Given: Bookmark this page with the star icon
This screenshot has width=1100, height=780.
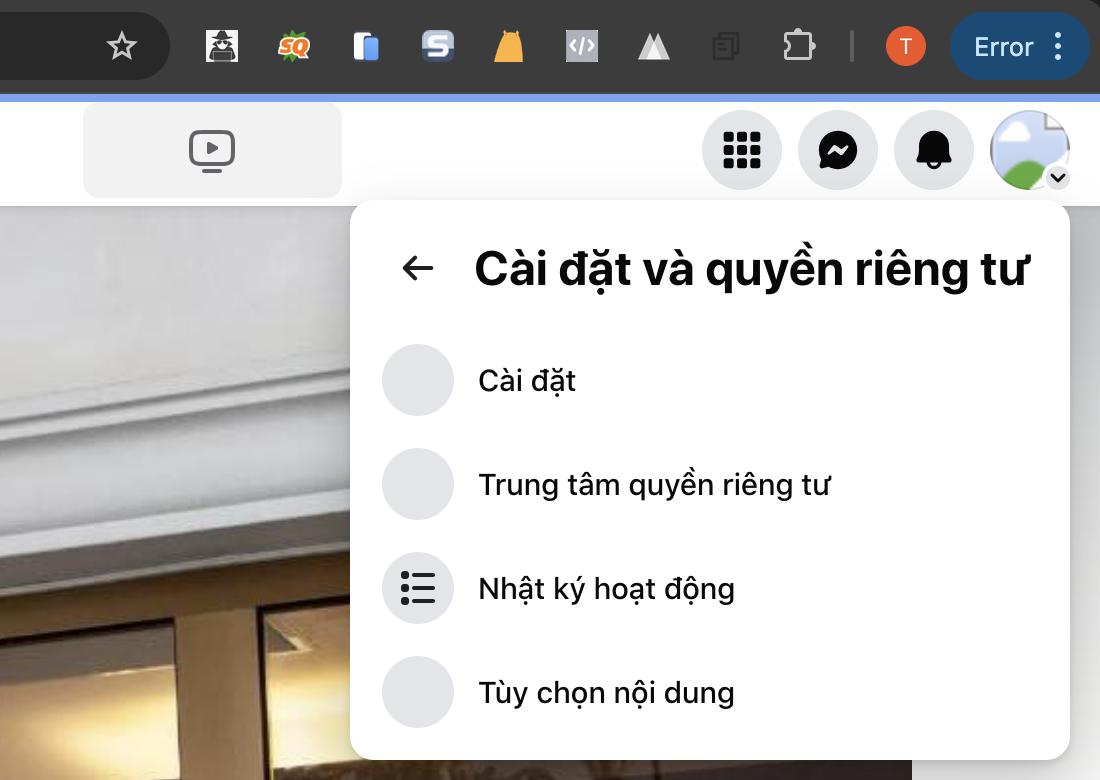Looking at the screenshot, I should 121,46.
